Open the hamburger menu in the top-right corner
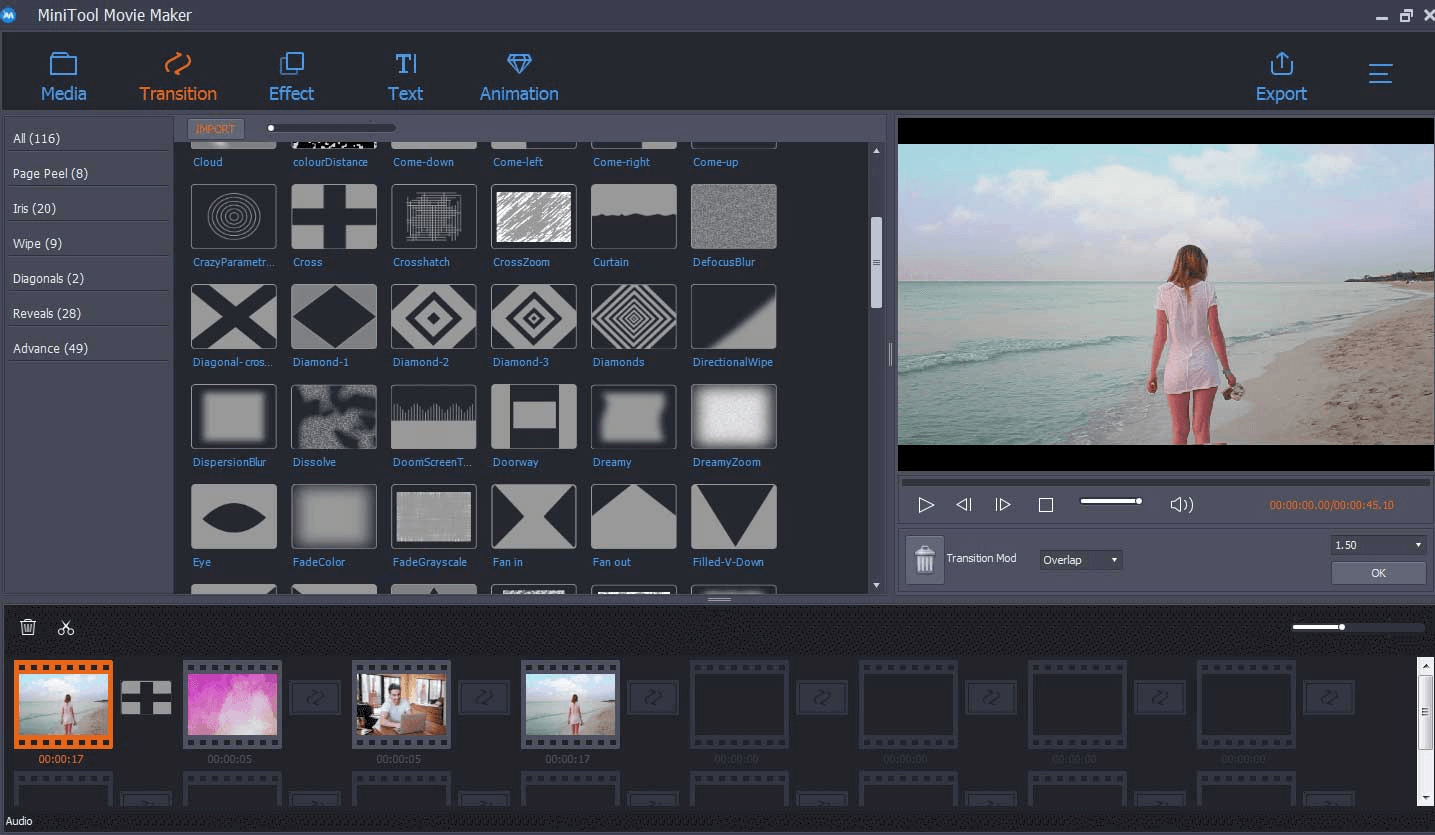Viewport: 1435px width, 835px height. pyautogui.click(x=1381, y=73)
